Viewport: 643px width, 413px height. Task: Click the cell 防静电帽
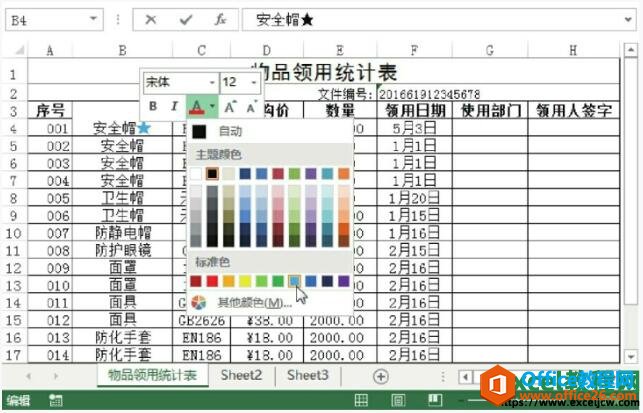click(x=123, y=233)
